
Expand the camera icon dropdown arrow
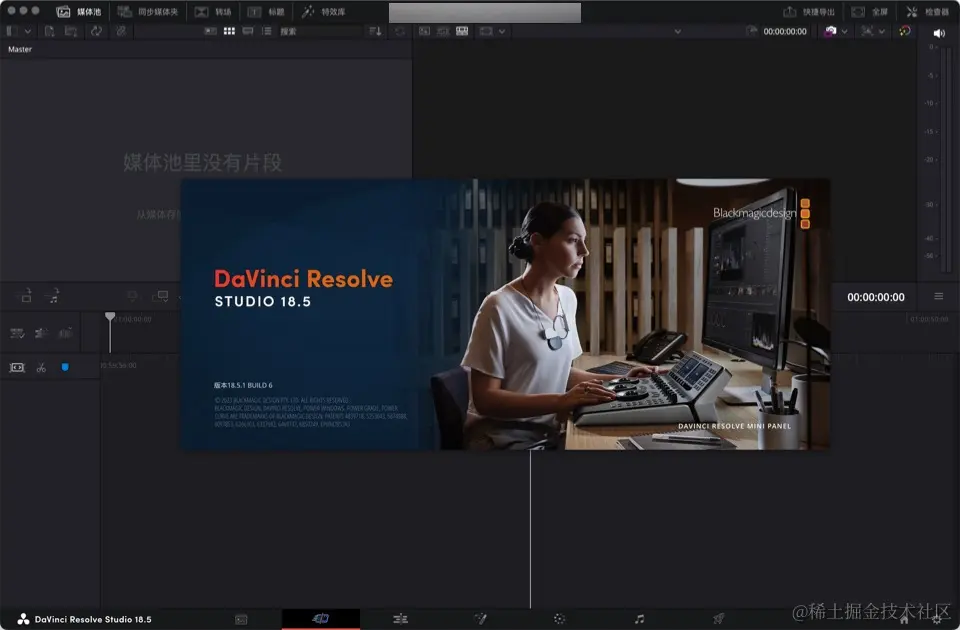click(844, 31)
